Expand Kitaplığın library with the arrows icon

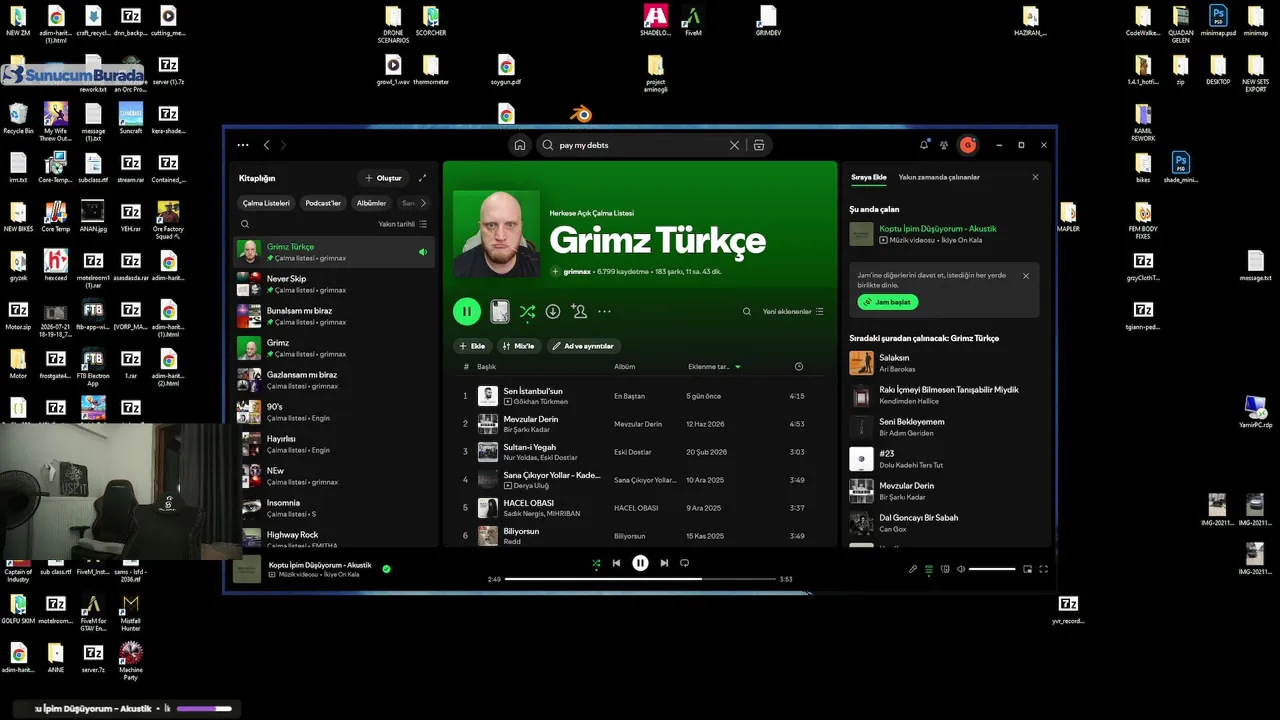422,178
